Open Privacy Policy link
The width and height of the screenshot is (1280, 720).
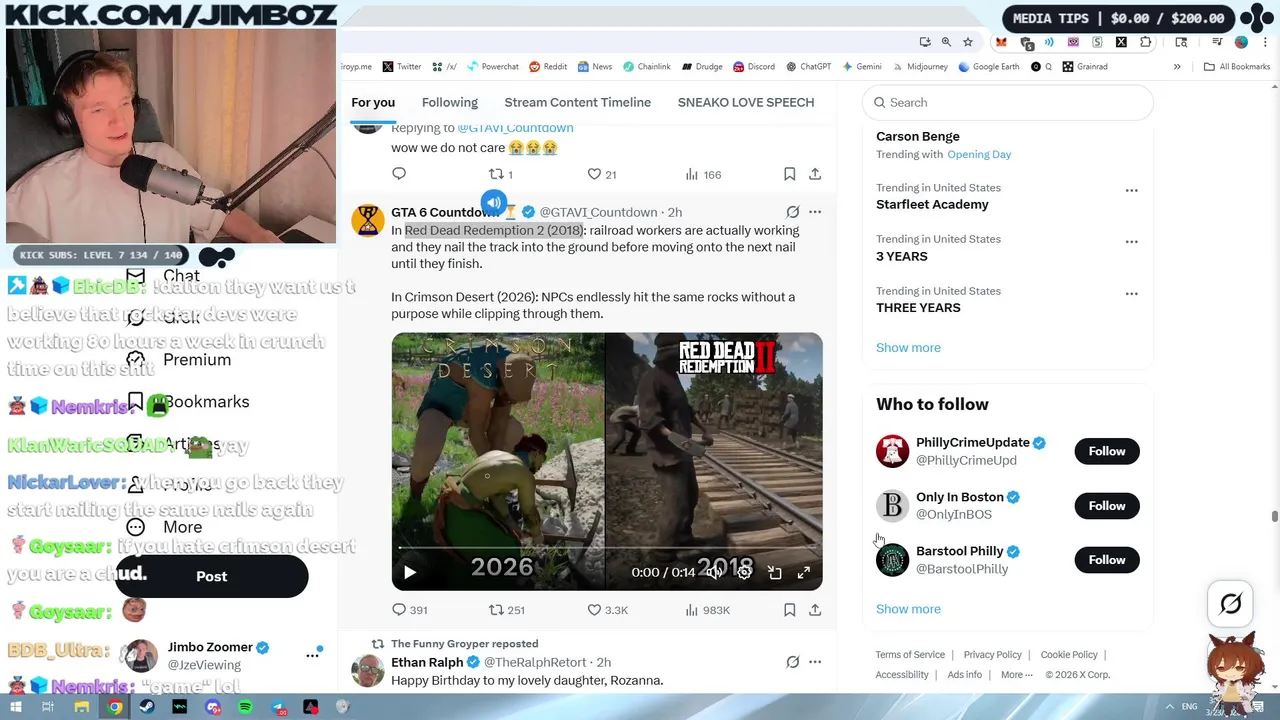coord(992,655)
